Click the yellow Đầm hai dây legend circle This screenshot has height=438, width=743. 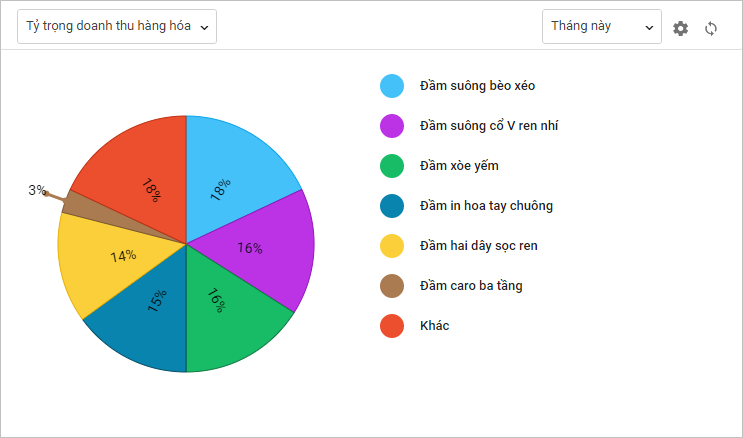click(392, 246)
